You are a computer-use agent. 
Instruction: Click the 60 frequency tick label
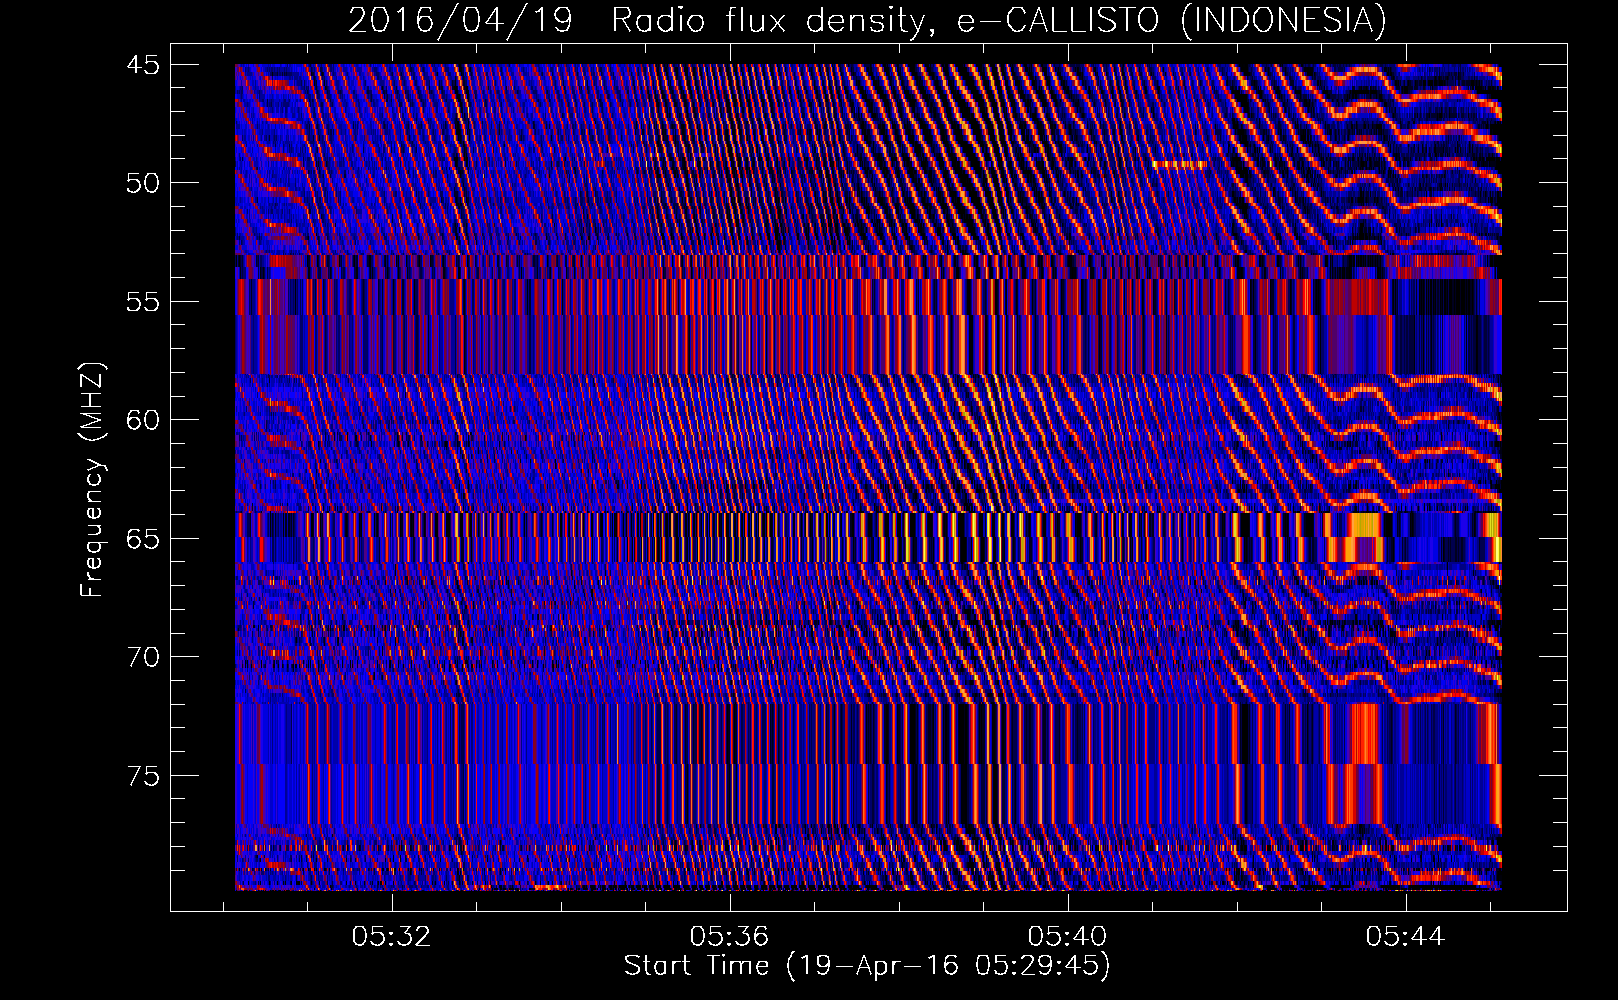click(142, 420)
